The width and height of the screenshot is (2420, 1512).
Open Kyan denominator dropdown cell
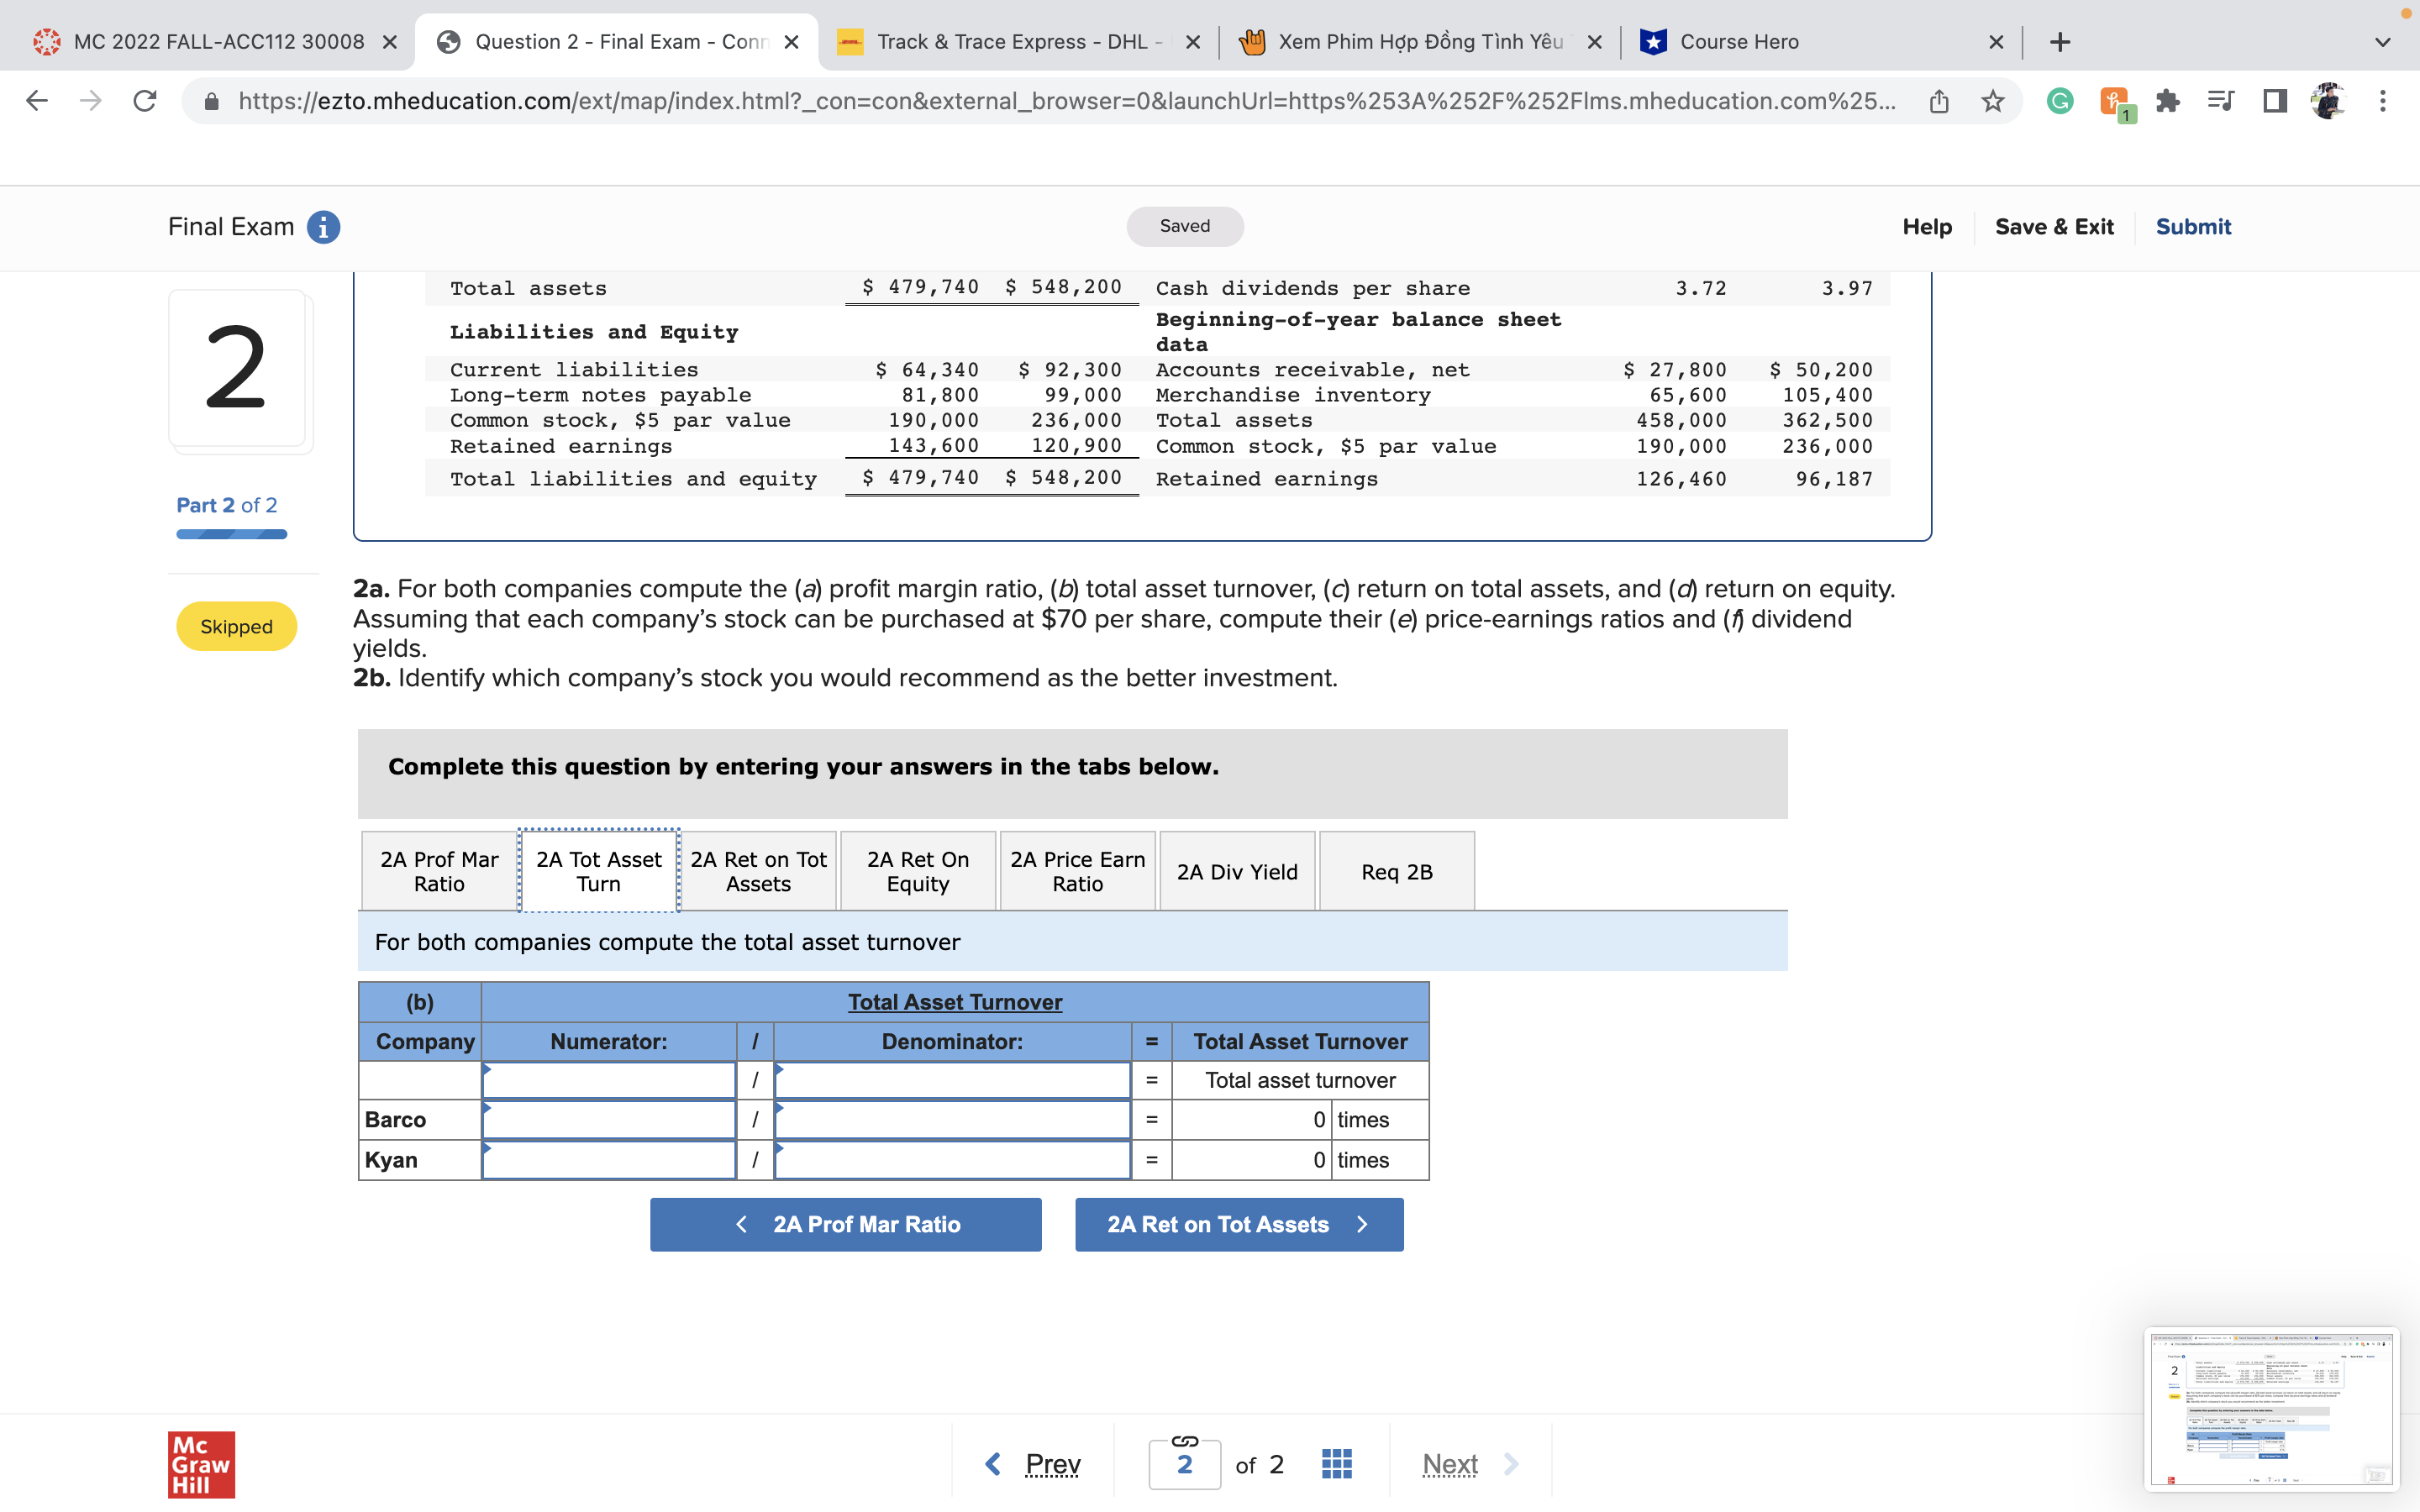tap(951, 1160)
